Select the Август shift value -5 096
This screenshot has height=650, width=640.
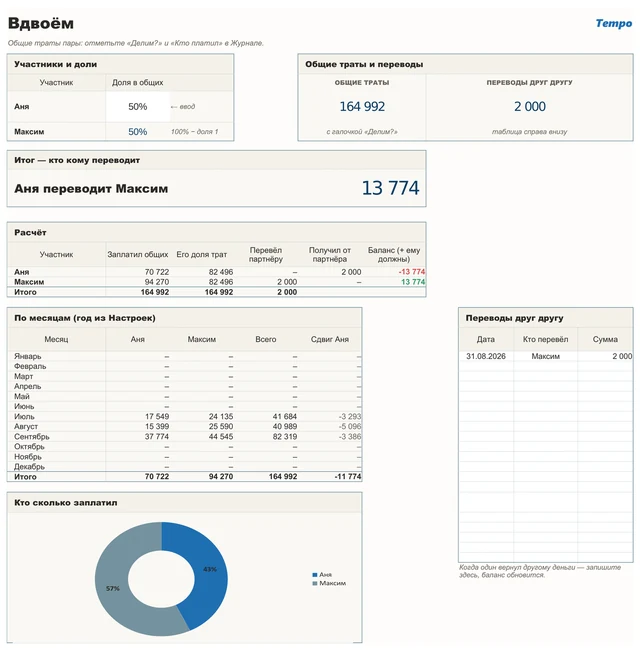coord(350,427)
